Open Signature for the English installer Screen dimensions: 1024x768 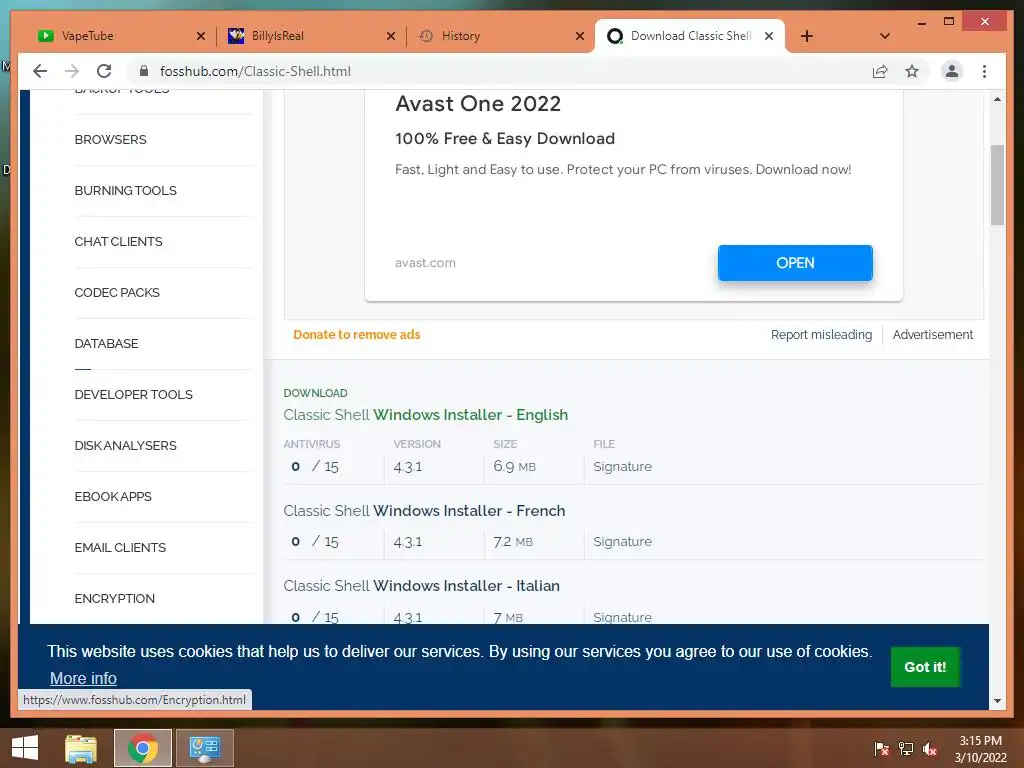pos(622,466)
